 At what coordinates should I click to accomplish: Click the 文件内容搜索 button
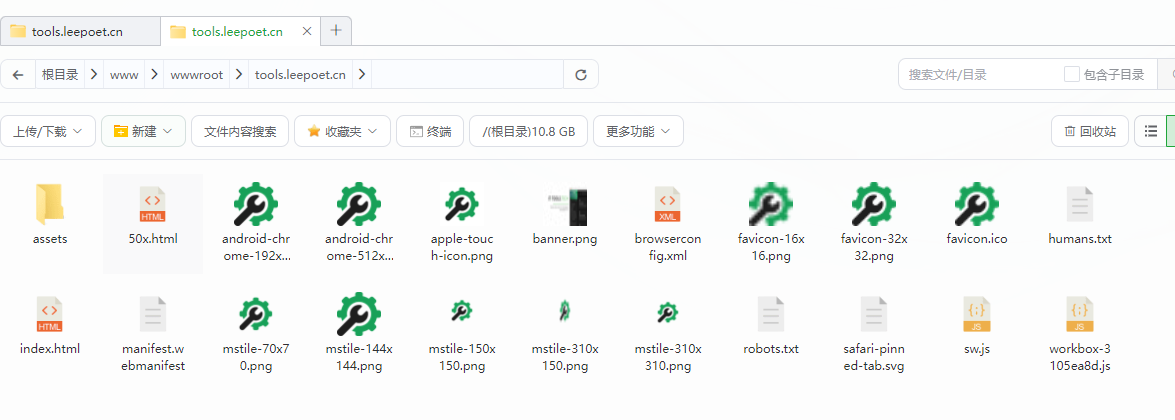[x=240, y=131]
